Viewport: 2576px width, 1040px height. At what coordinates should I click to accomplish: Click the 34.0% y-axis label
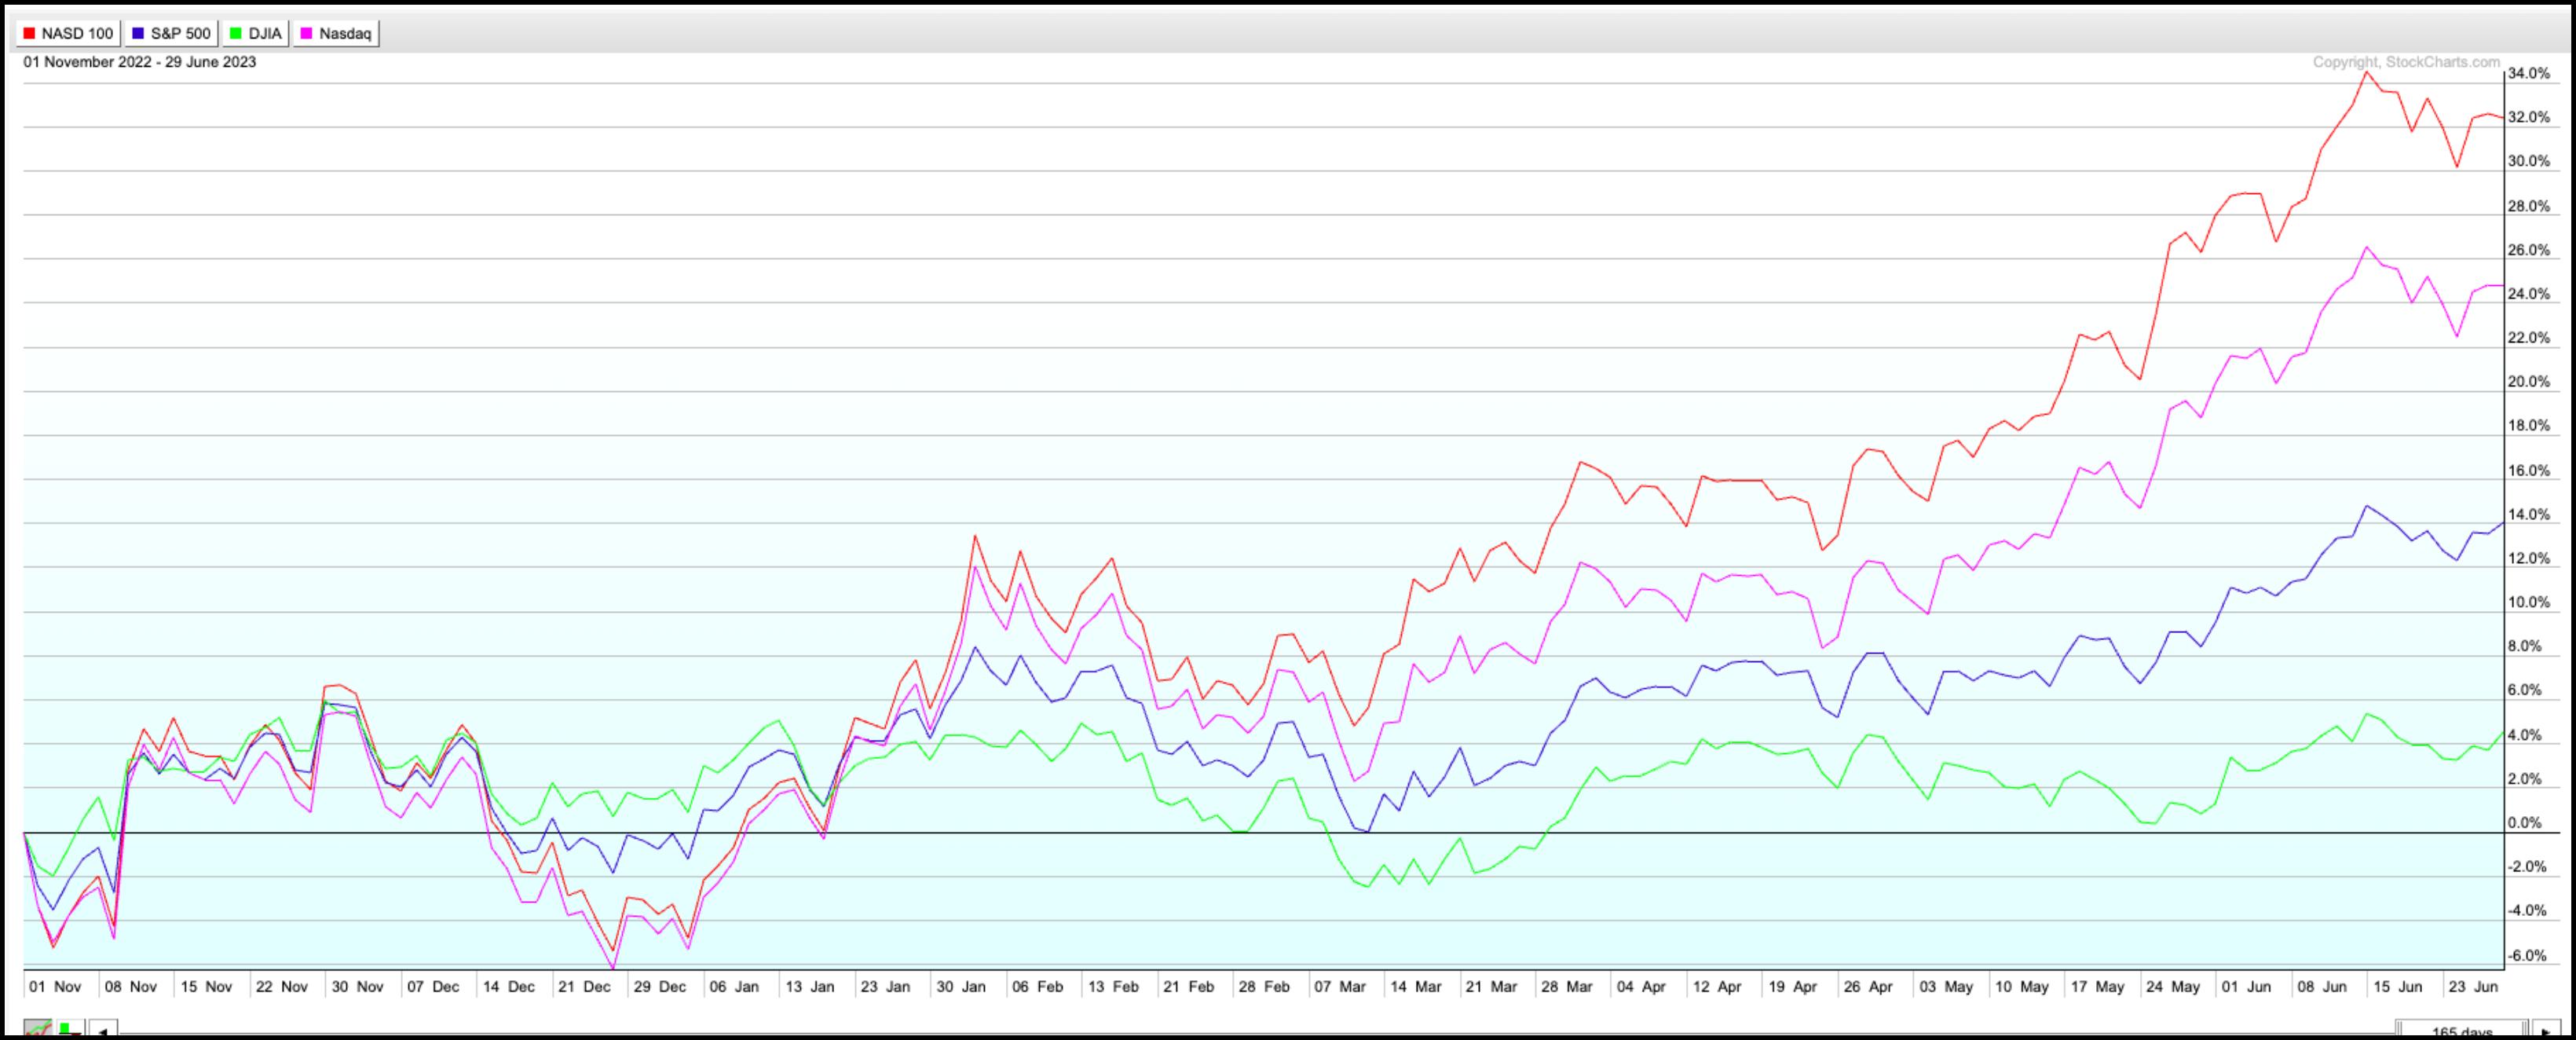pos(2529,74)
